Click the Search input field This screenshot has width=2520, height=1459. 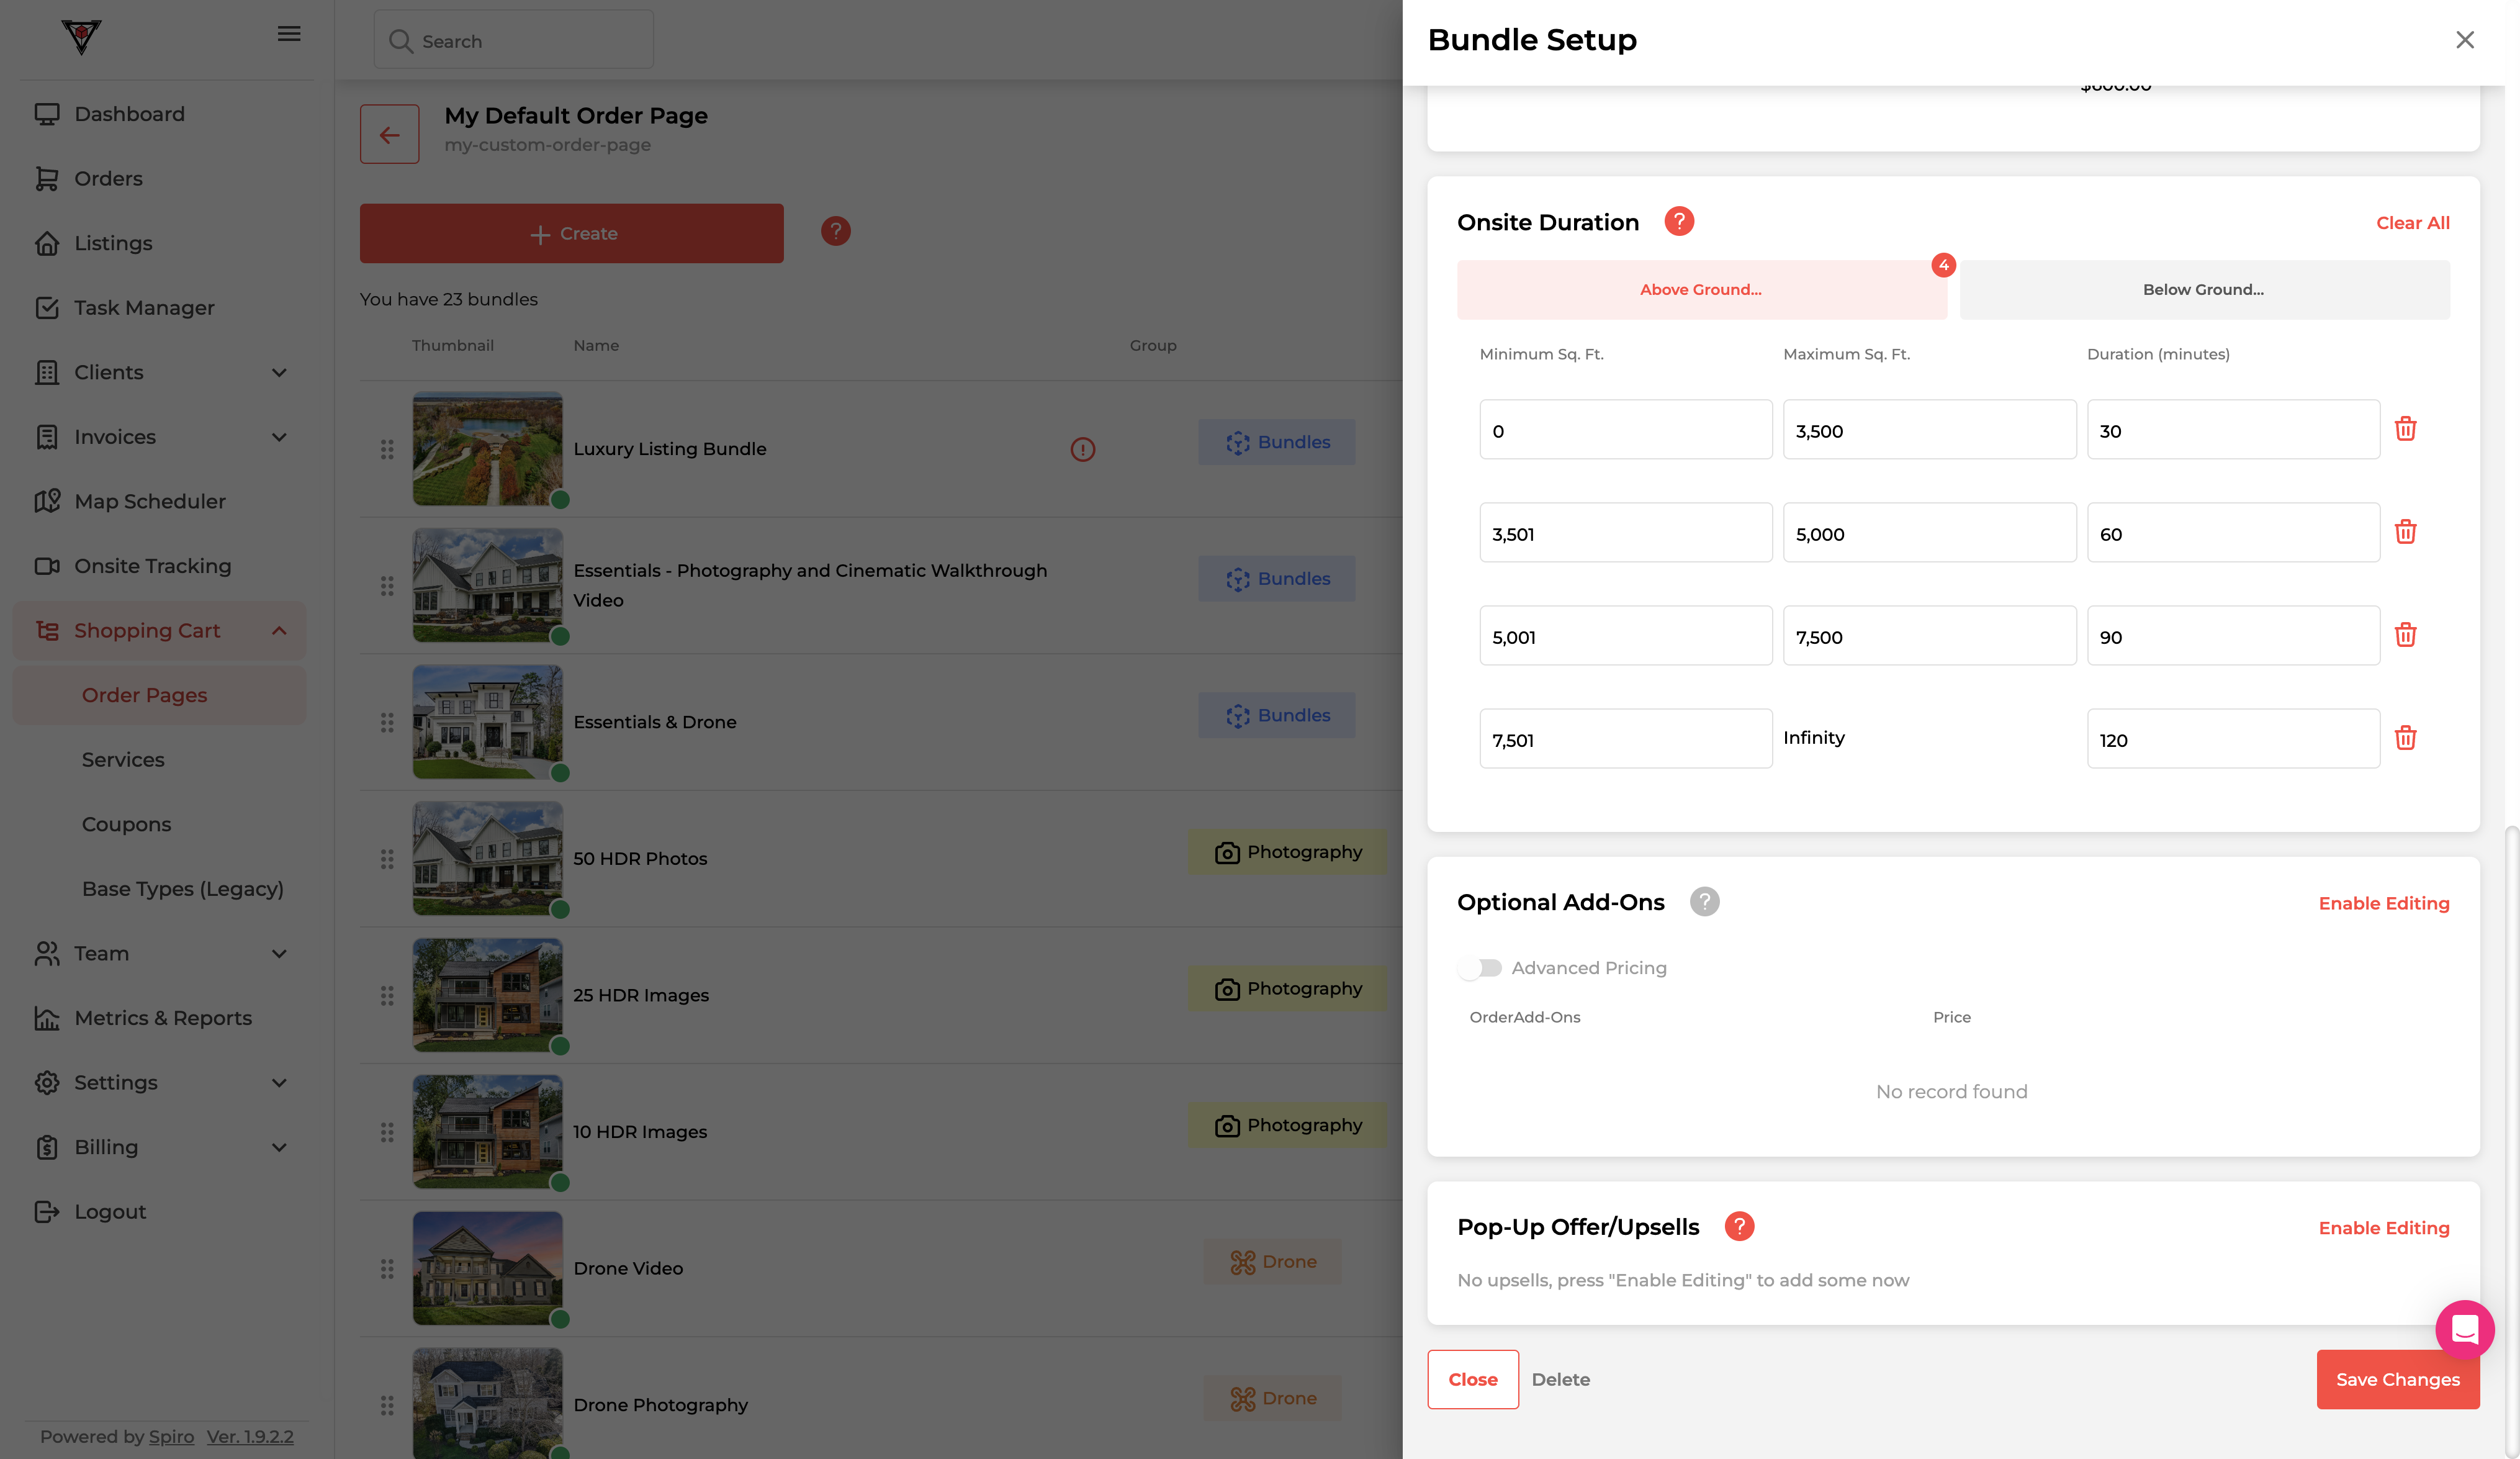coord(513,40)
